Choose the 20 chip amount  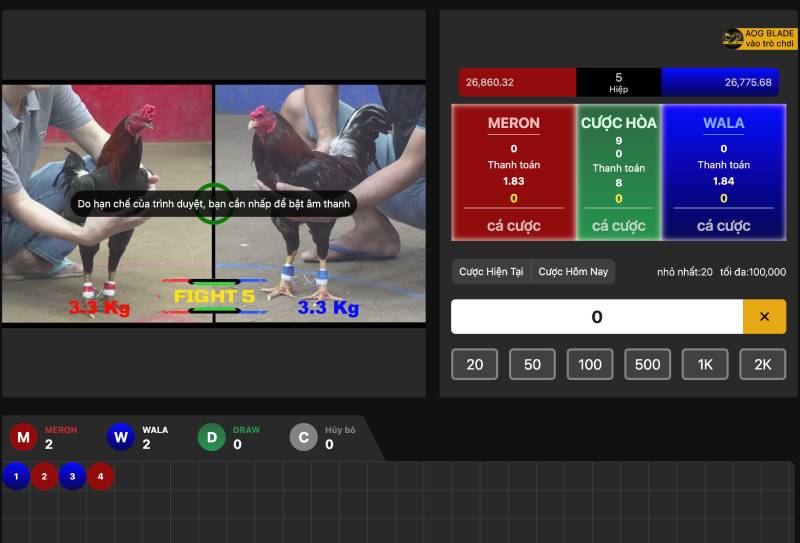[475, 364]
